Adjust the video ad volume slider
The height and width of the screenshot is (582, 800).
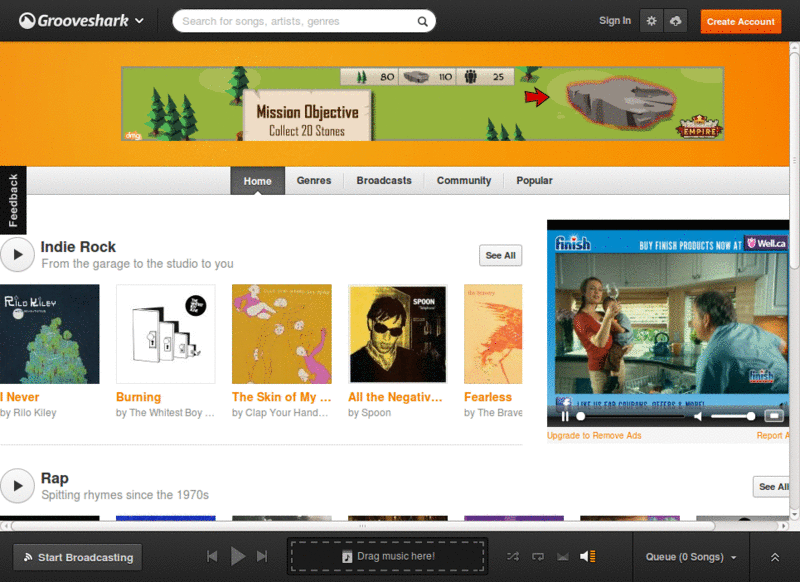click(733, 416)
